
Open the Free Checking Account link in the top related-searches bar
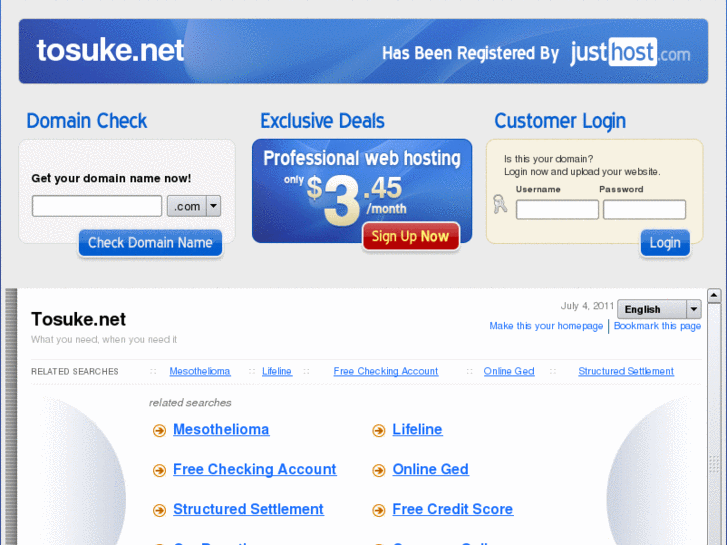(386, 372)
